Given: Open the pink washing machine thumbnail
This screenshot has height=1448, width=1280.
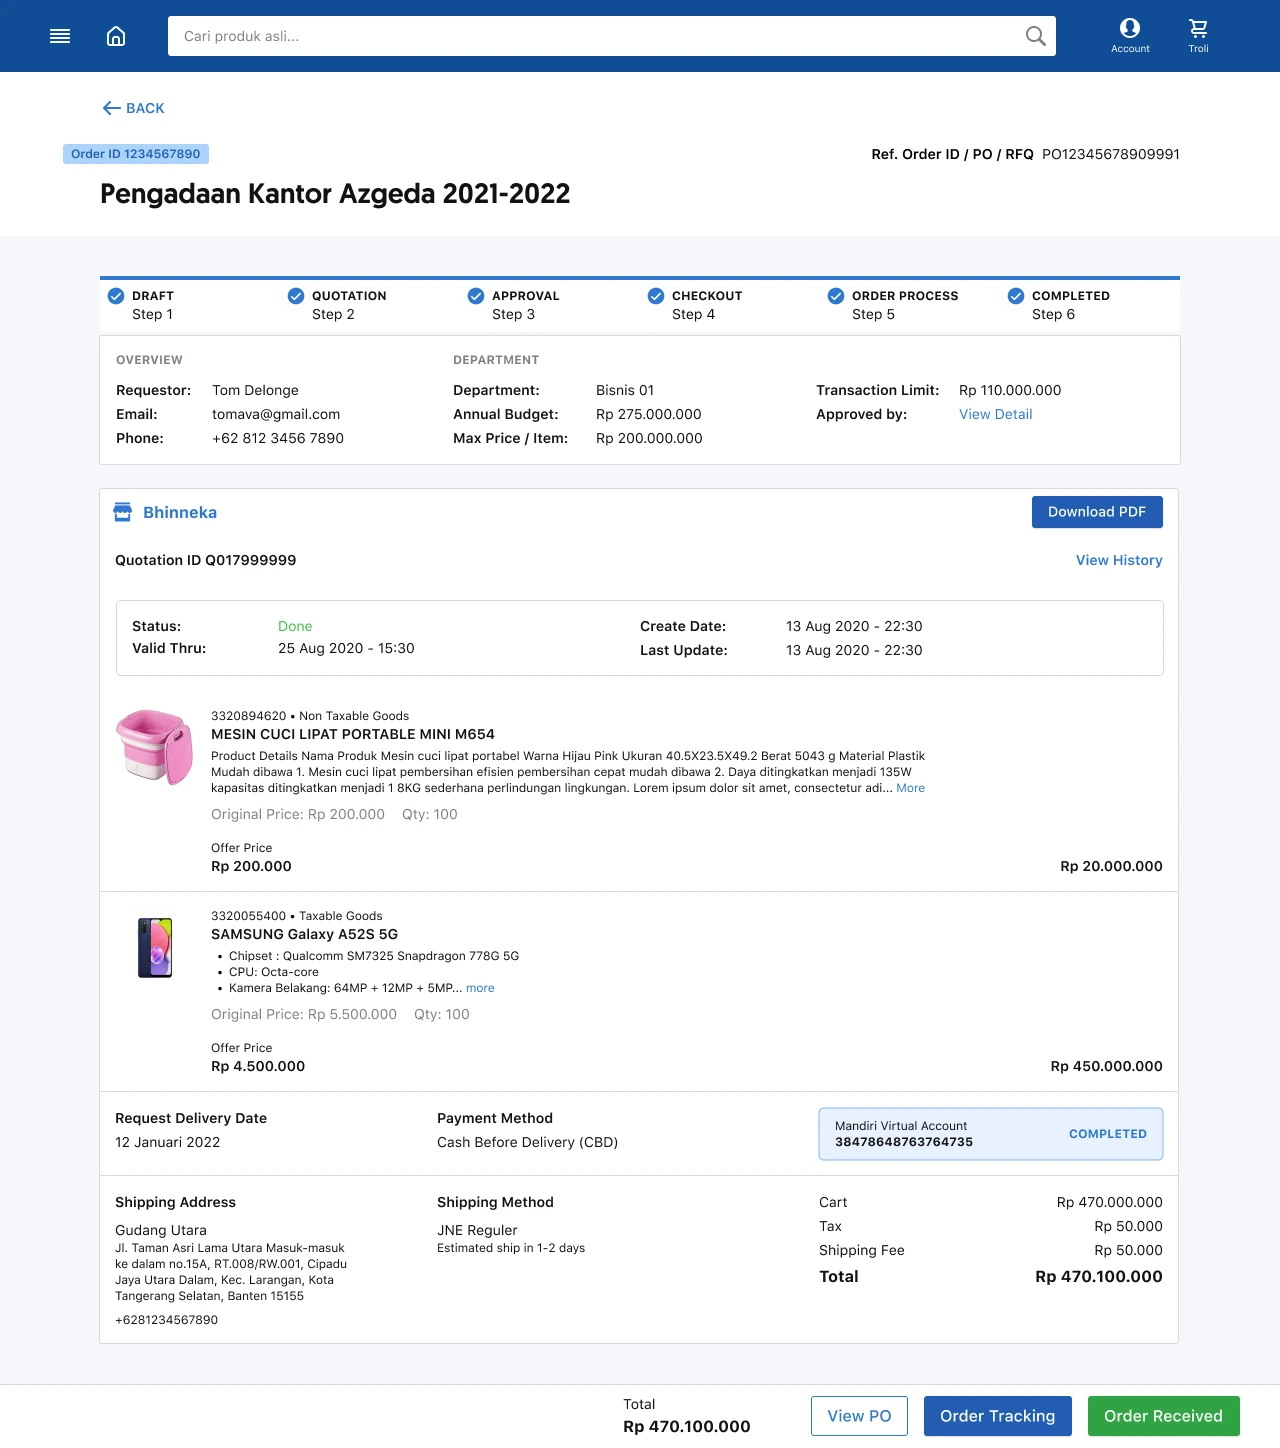Looking at the screenshot, I should [x=155, y=747].
